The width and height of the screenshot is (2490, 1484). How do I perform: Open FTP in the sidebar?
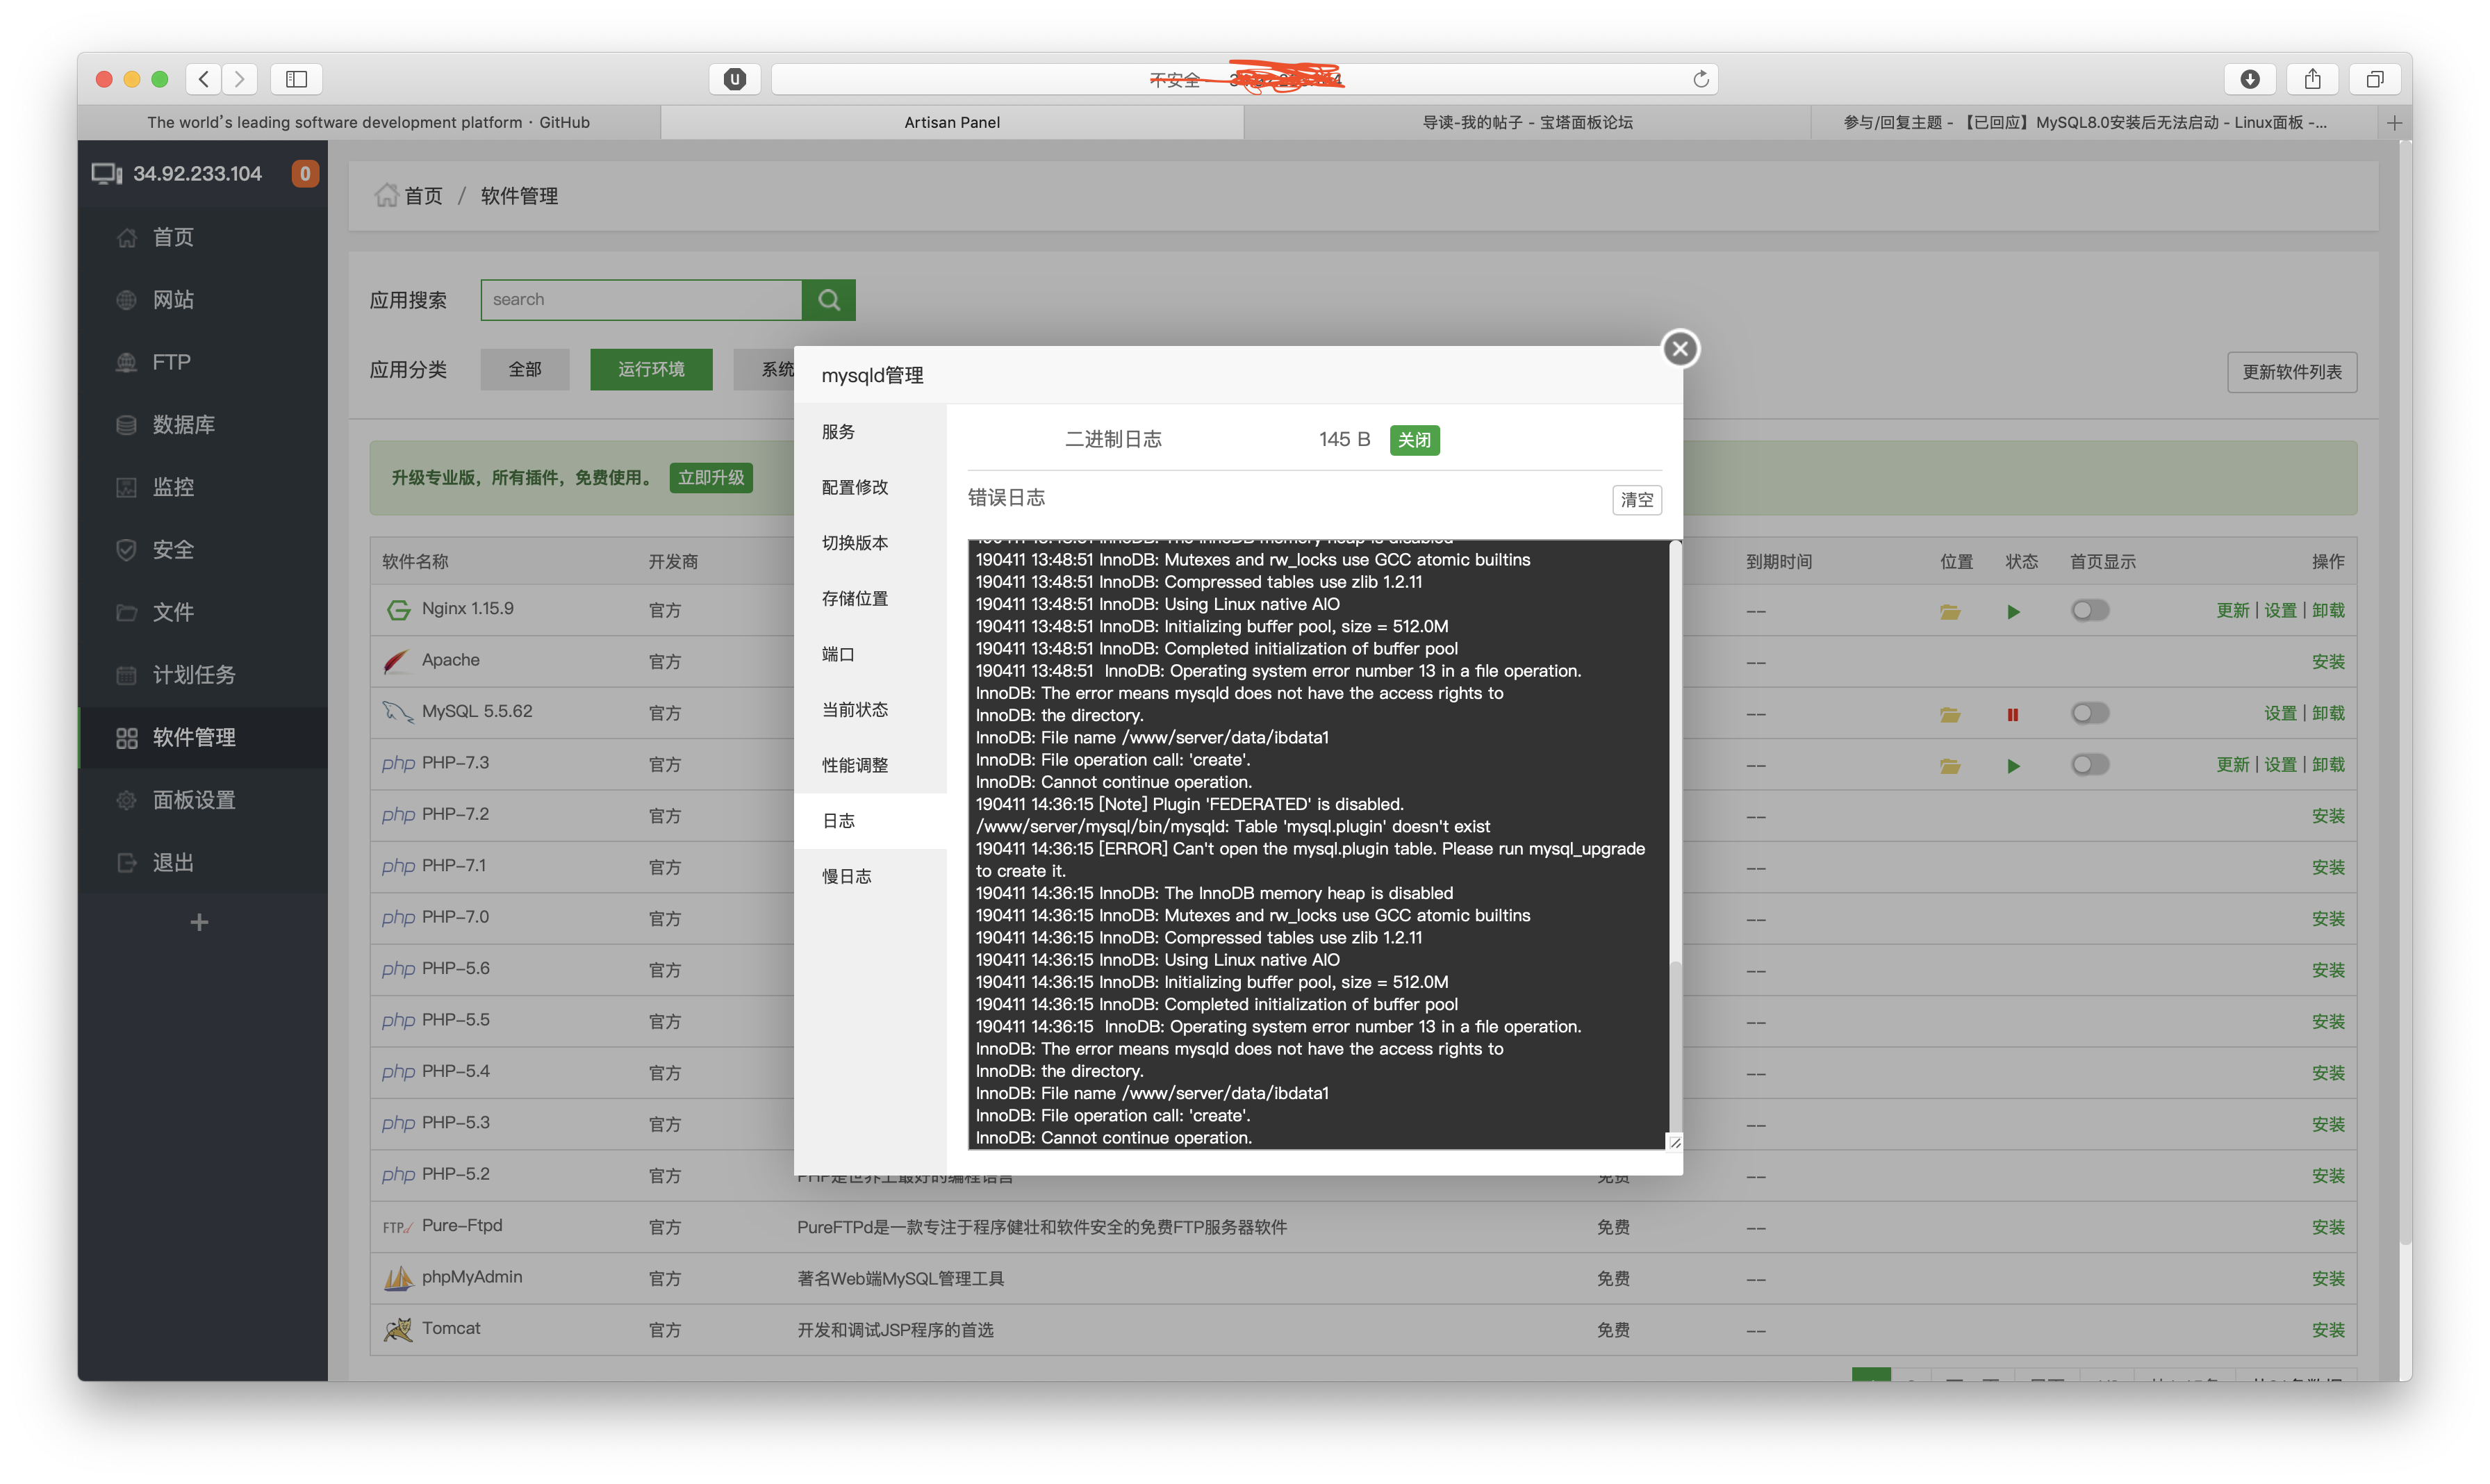point(203,362)
